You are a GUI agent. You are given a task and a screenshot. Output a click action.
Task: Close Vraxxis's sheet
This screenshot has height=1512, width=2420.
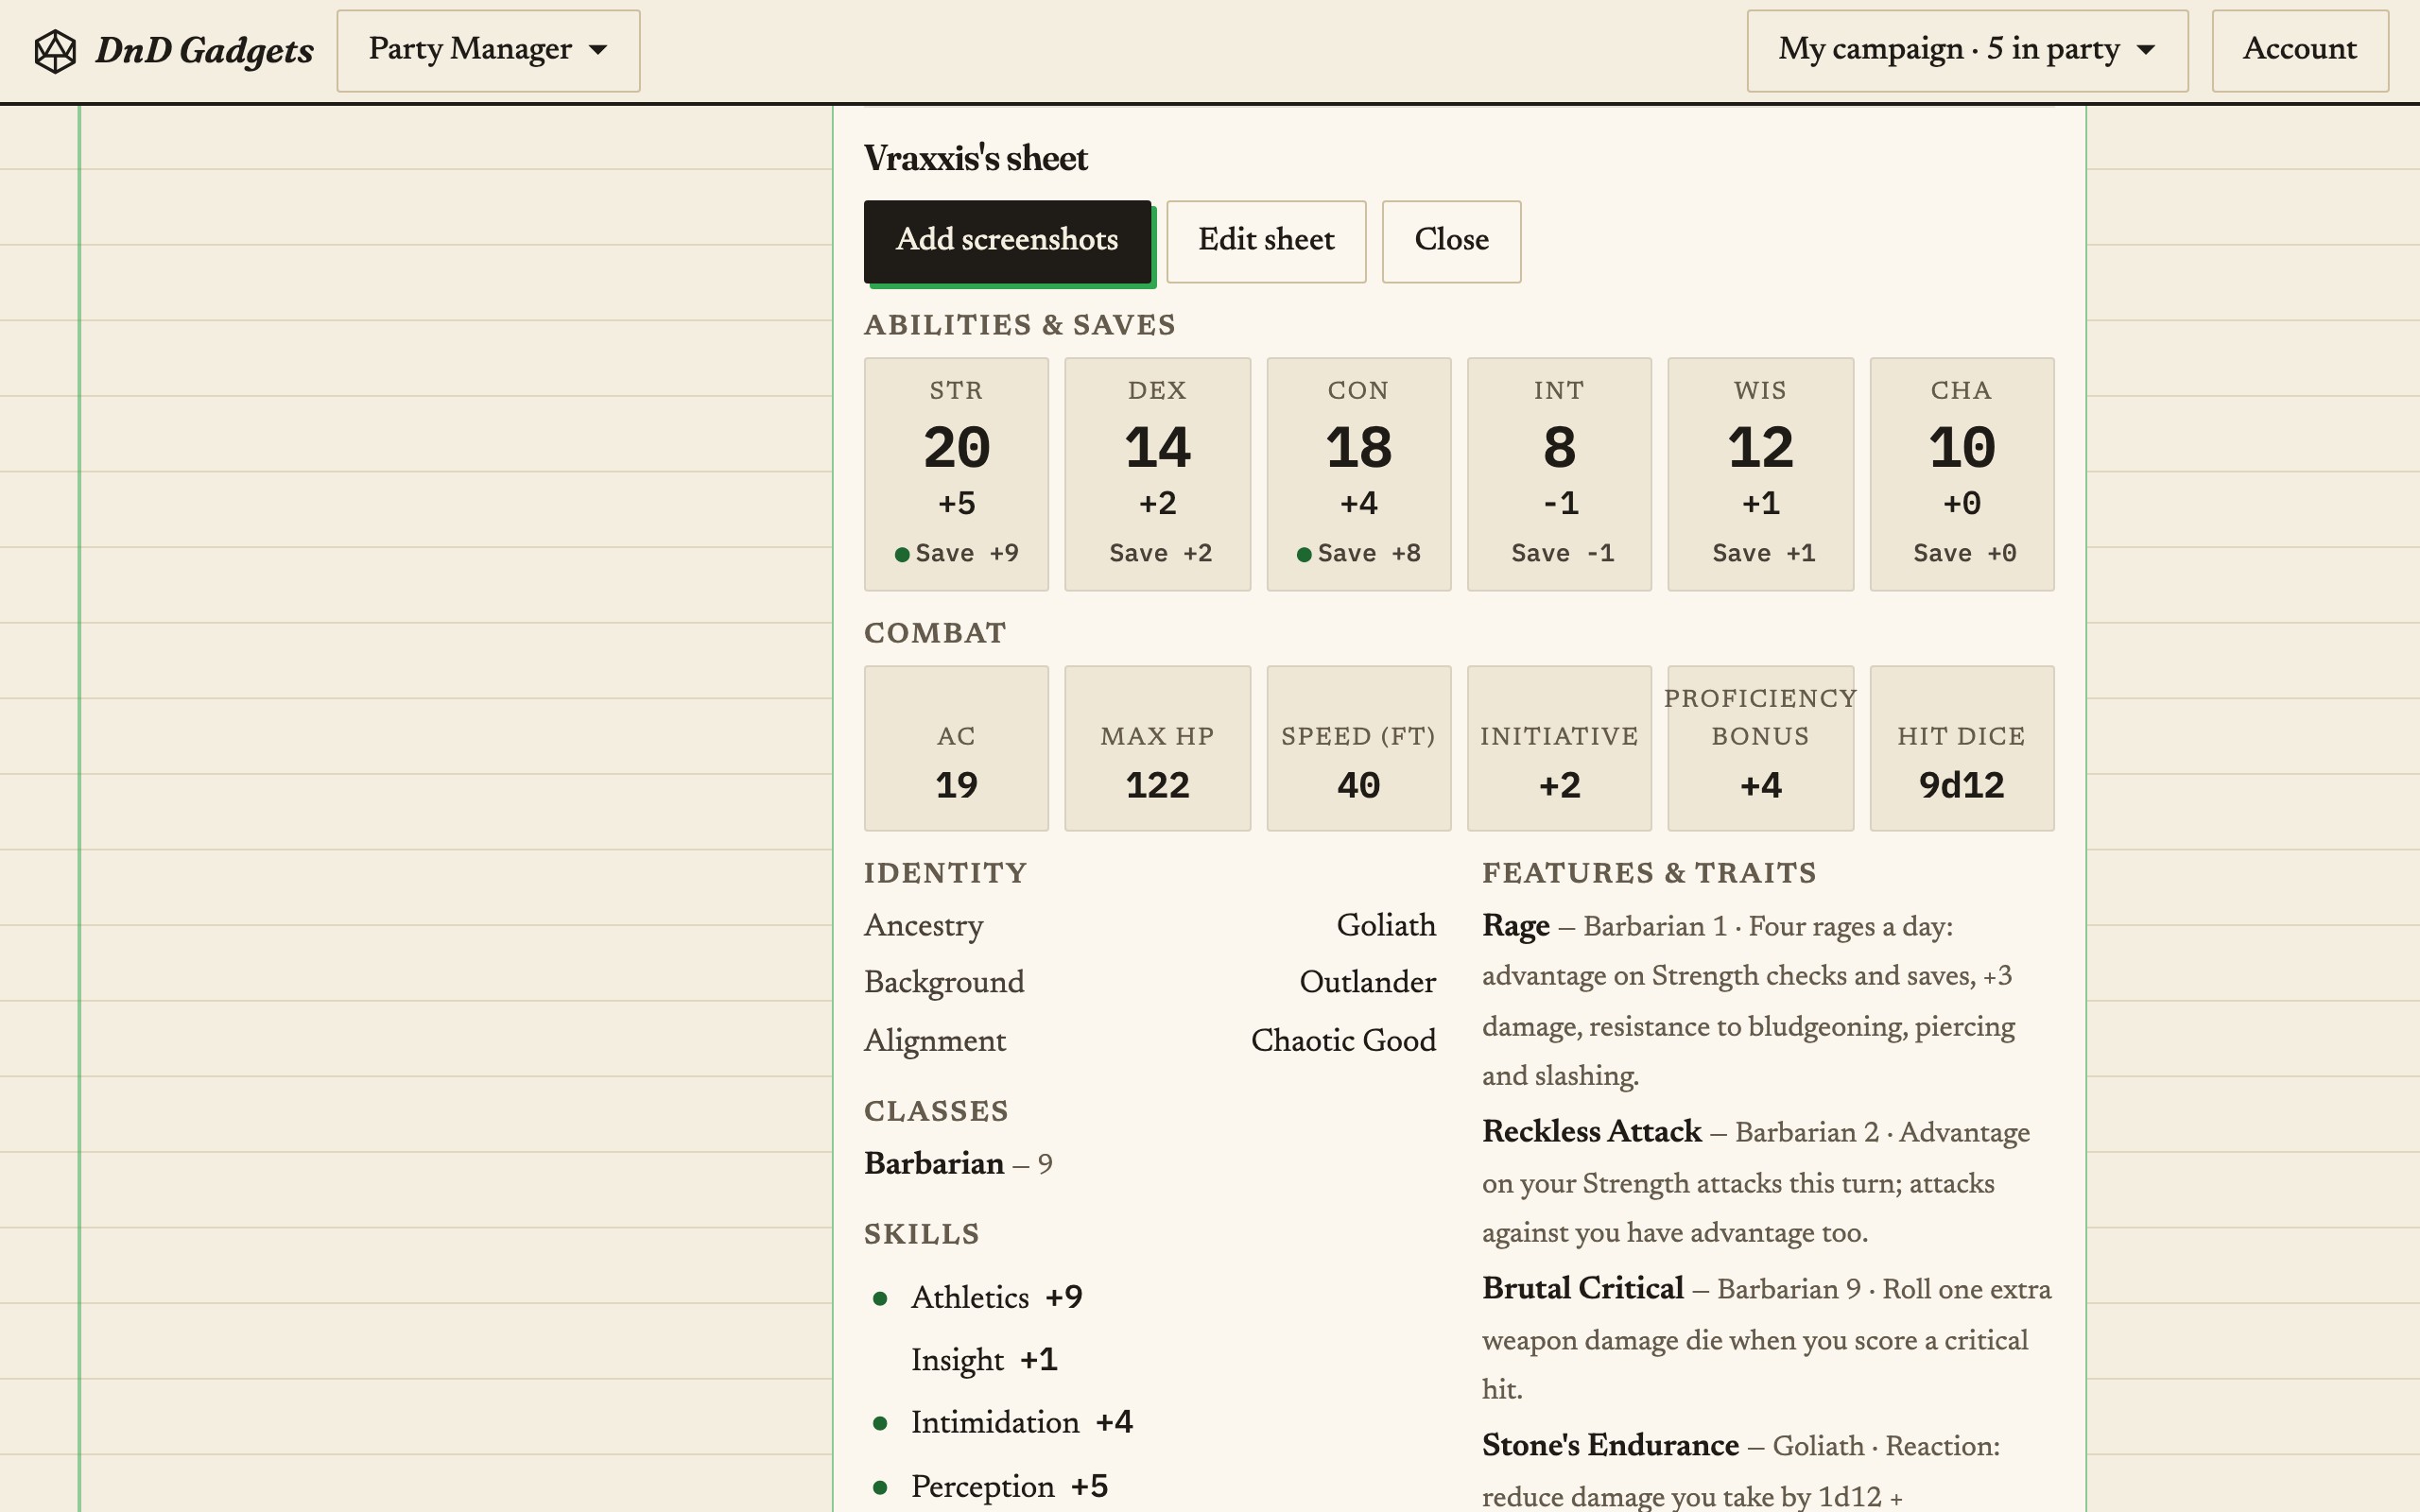tap(1451, 241)
